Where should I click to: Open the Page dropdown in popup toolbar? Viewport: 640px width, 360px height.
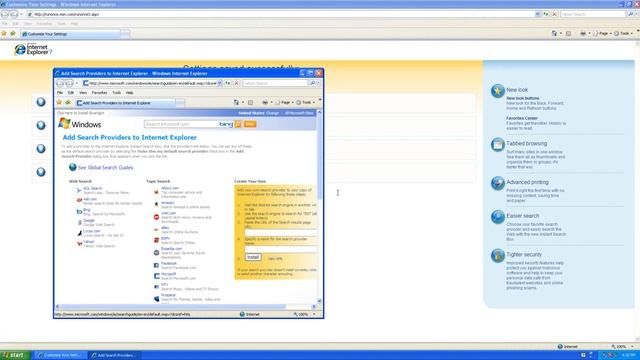point(285,102)
